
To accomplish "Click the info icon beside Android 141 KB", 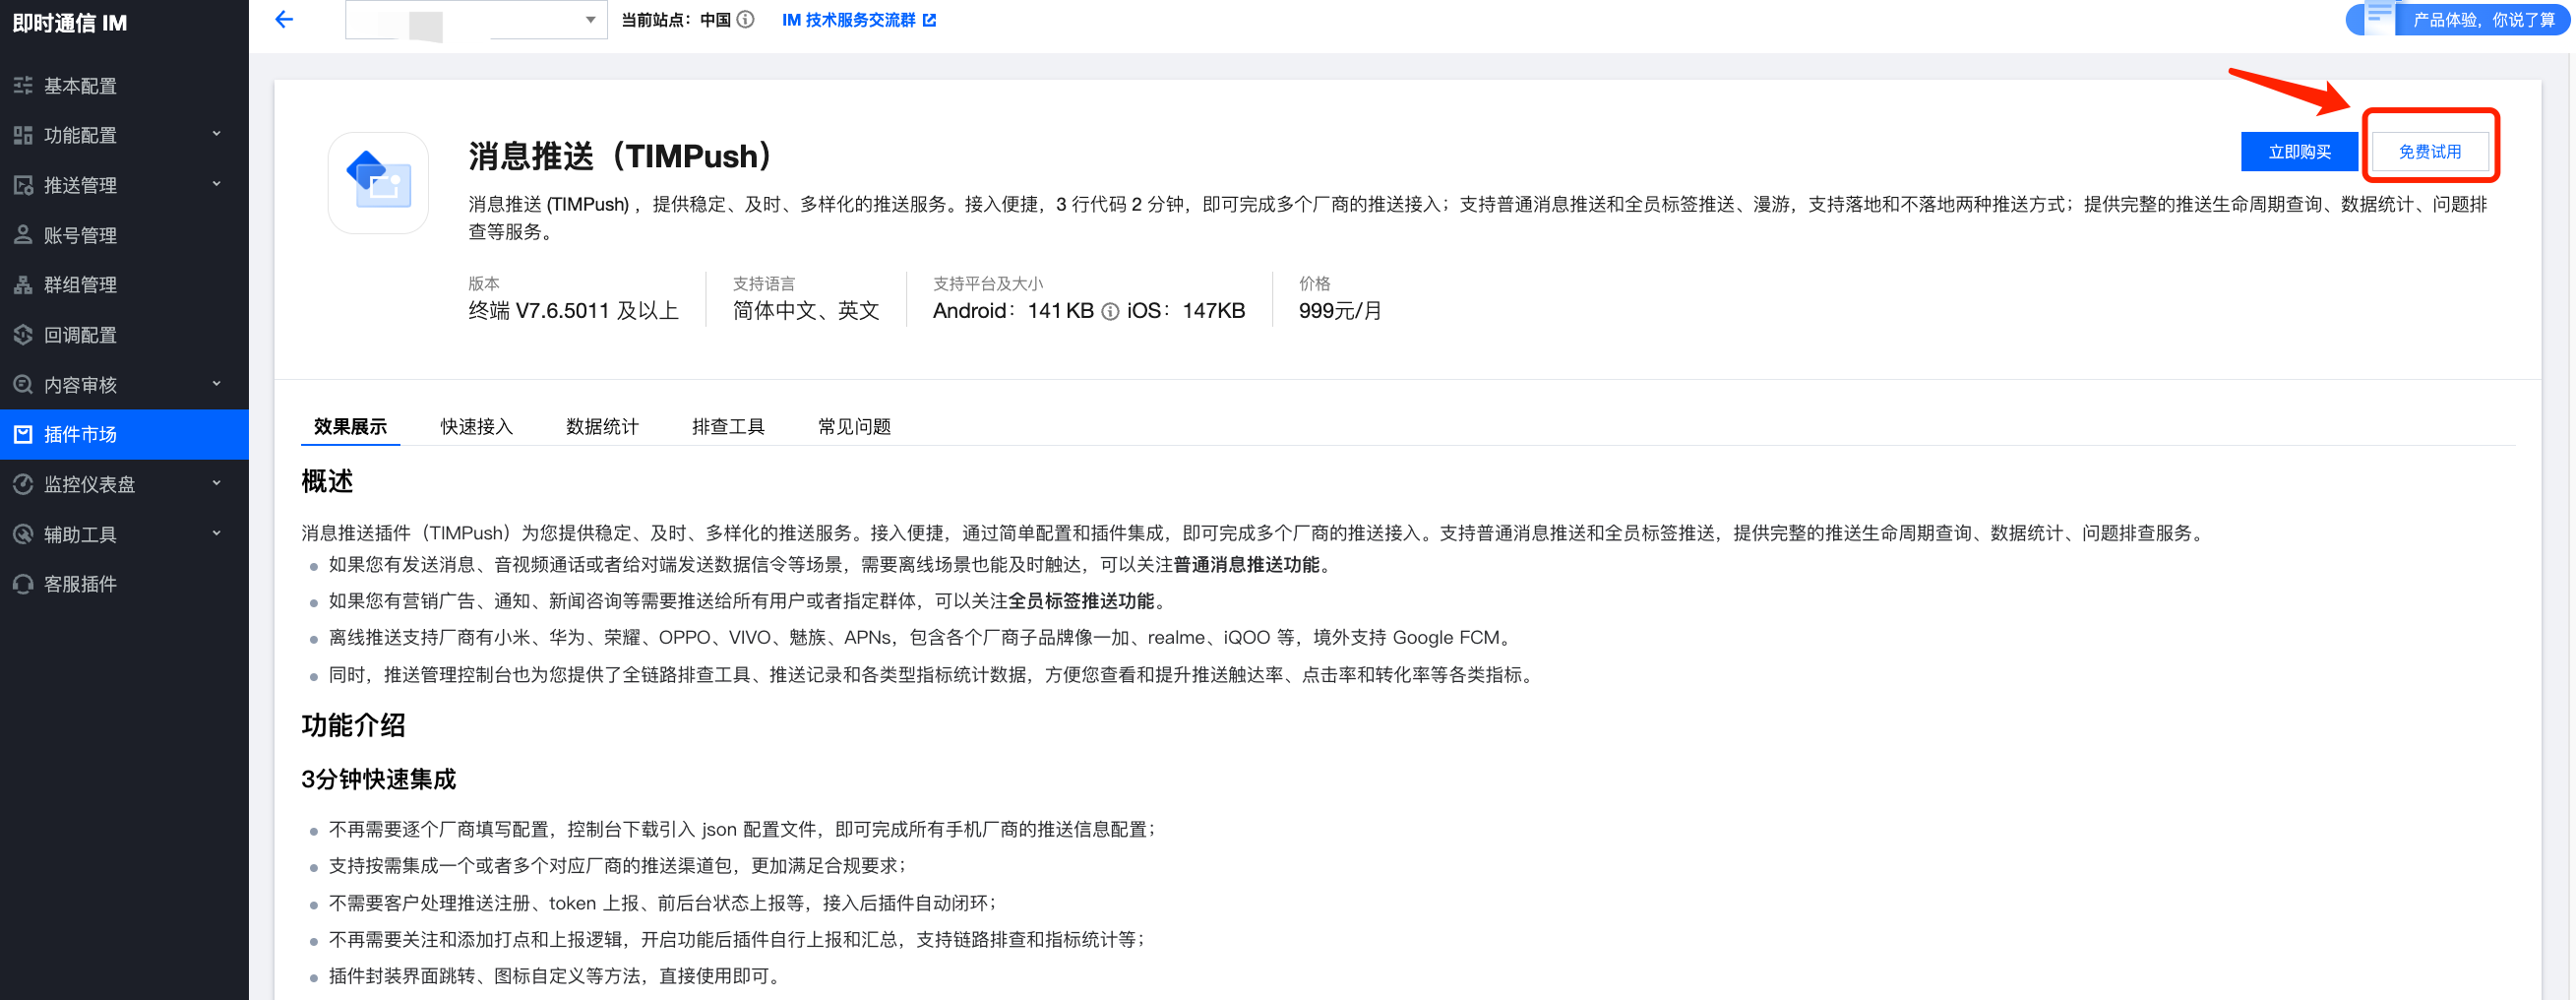I will pos(1110,312).
